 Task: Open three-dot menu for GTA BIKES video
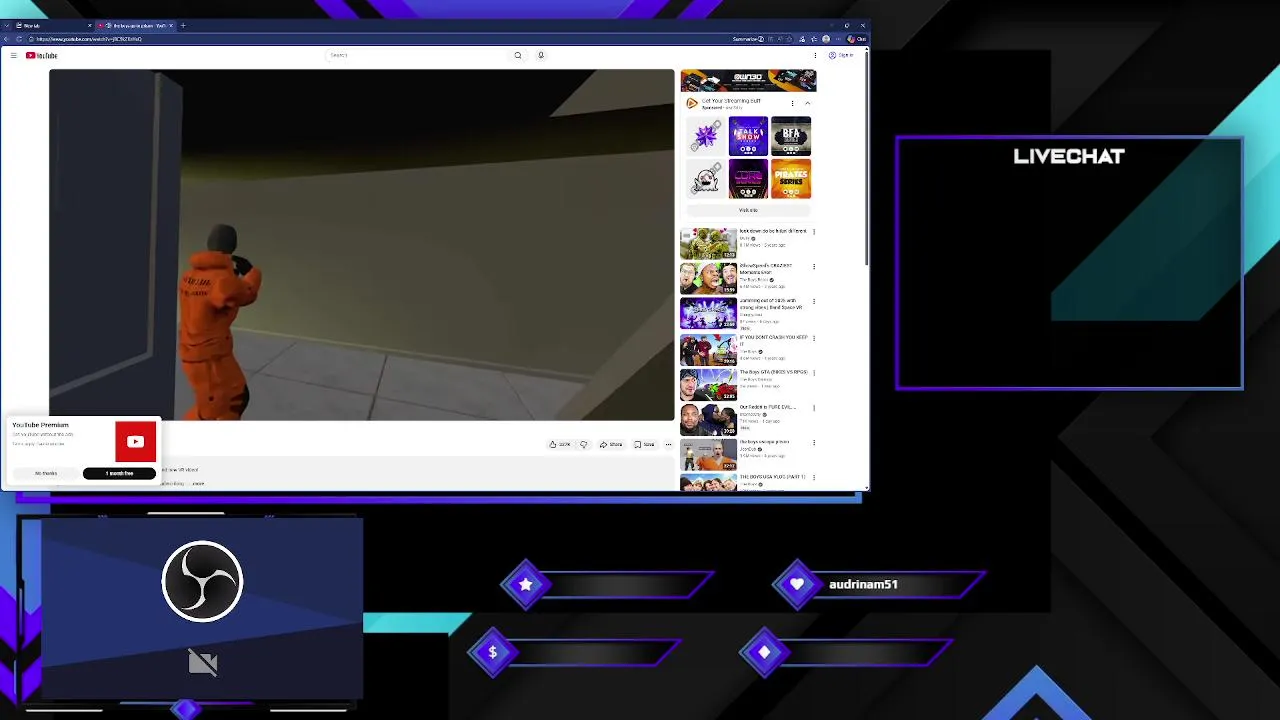coord(814,373)
